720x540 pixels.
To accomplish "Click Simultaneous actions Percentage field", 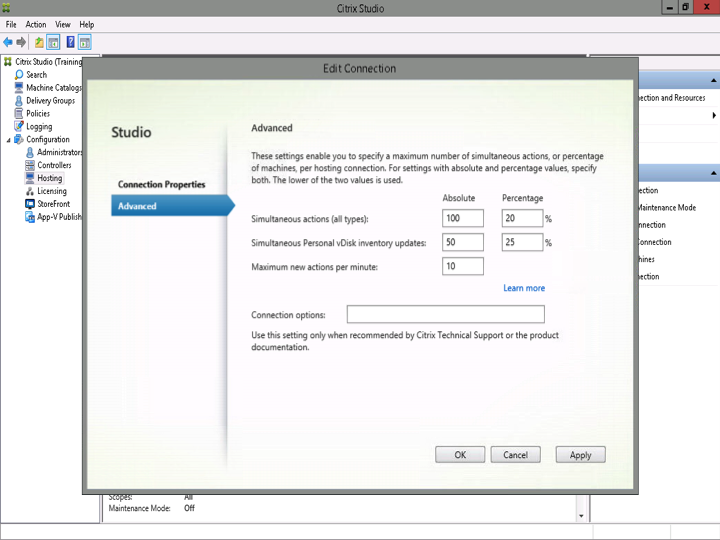I will click(523, 218).
